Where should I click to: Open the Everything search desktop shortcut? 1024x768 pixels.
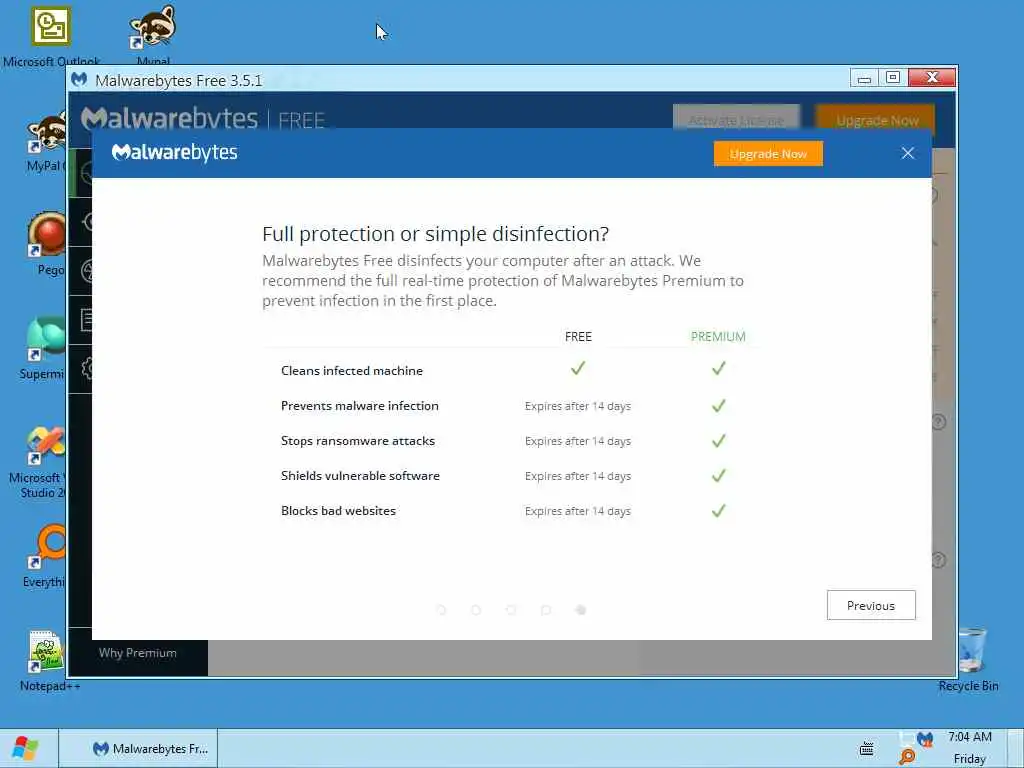[46, 547]
